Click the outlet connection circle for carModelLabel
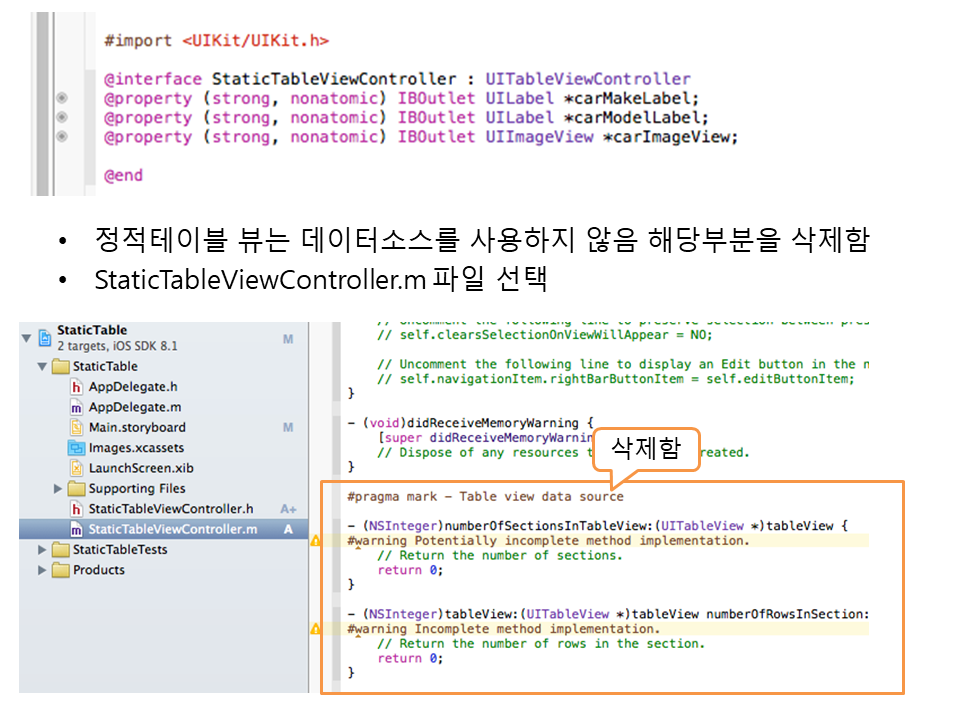This screenshot has height=720, width=960. (x=62, y=117)
